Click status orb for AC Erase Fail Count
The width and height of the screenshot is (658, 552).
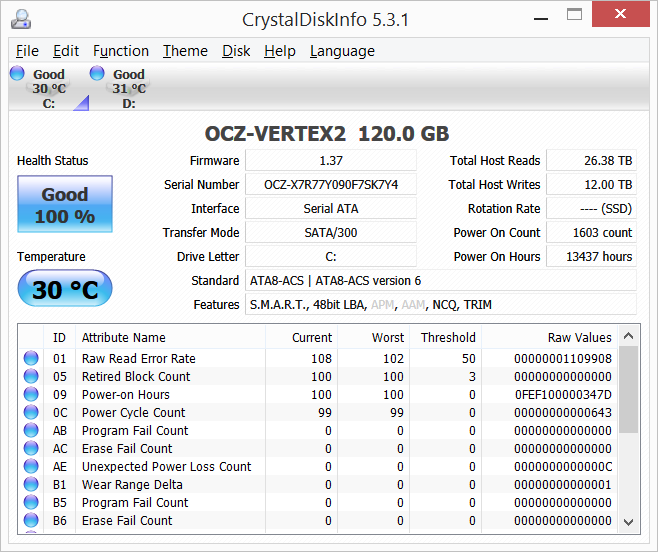(31, 448)
